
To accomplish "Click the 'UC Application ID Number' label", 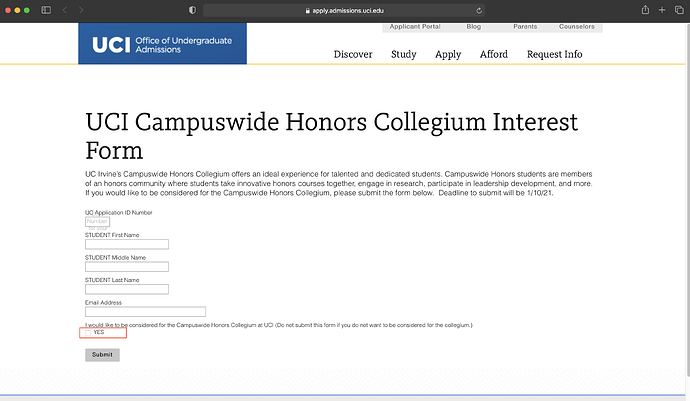I will (x=119, y=213).
